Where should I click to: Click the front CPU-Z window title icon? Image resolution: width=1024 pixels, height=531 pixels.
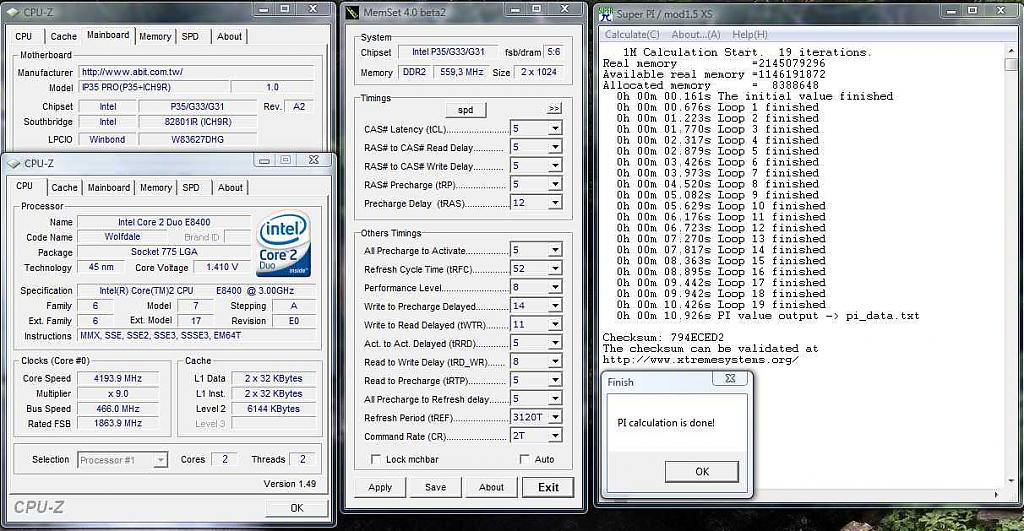14,163
